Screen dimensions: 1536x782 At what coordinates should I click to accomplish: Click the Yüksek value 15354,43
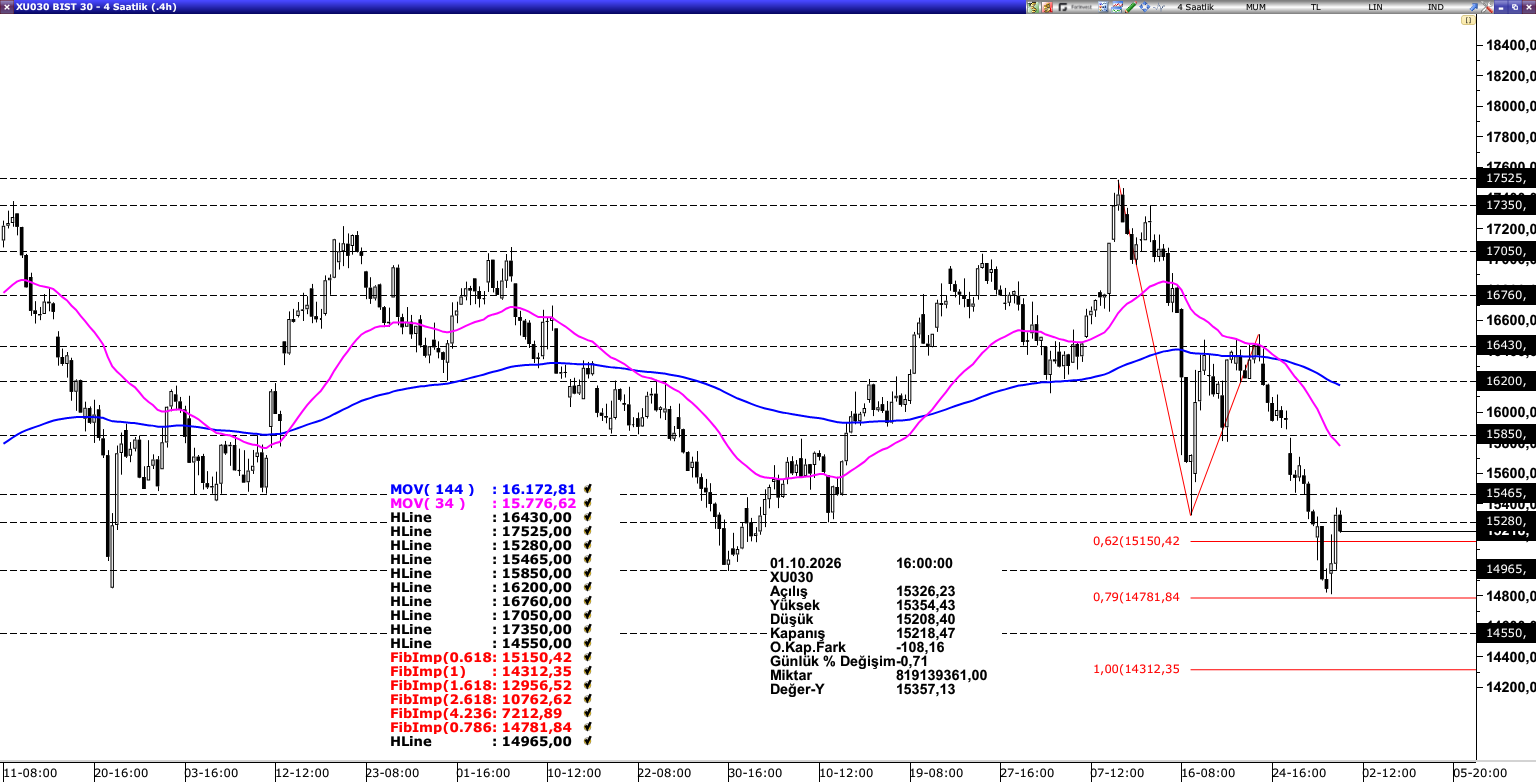point(925,605)
